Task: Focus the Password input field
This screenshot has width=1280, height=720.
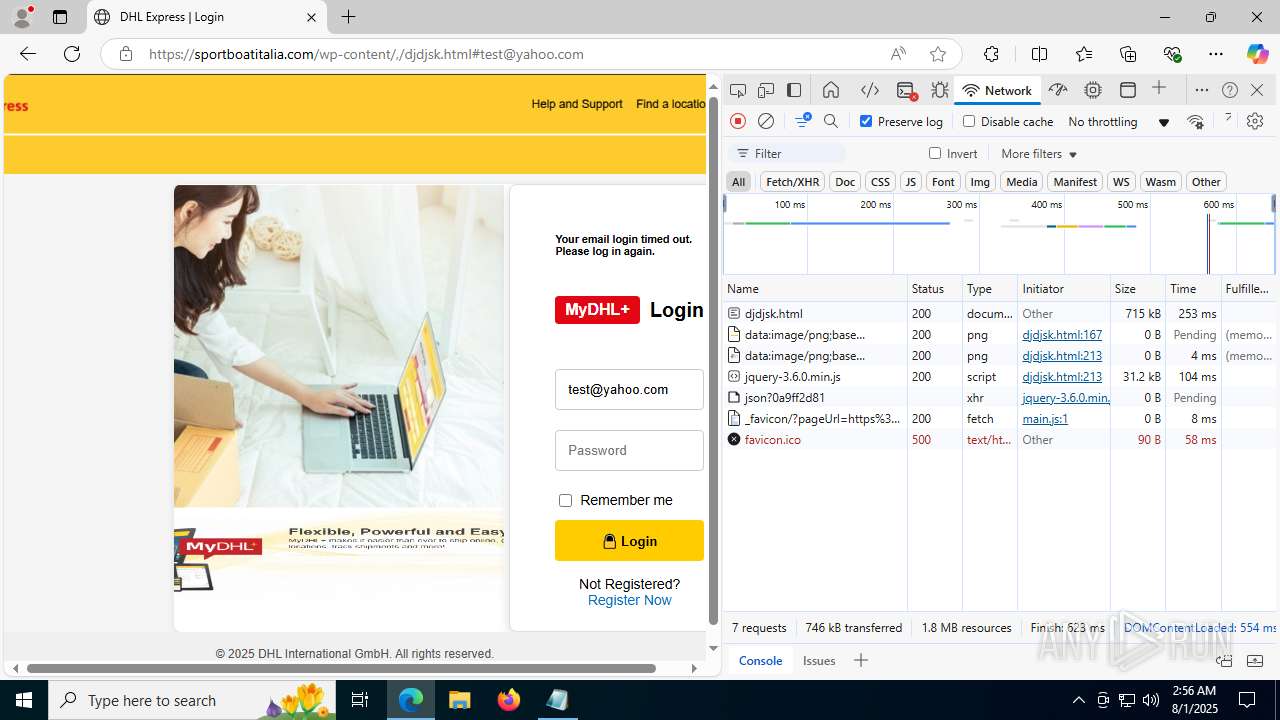Action: pyautogui.click(x=629, y=450)
